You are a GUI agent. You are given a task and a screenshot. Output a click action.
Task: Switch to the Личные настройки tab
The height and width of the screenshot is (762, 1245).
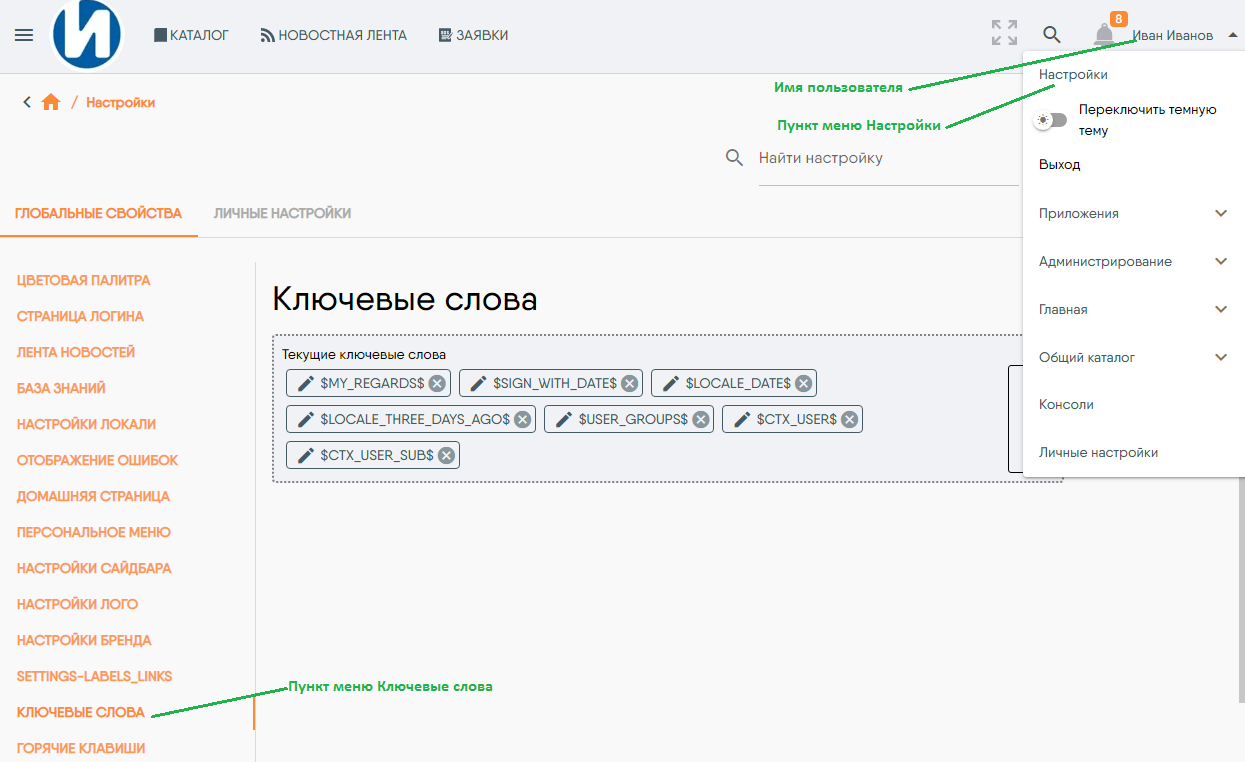282,213
